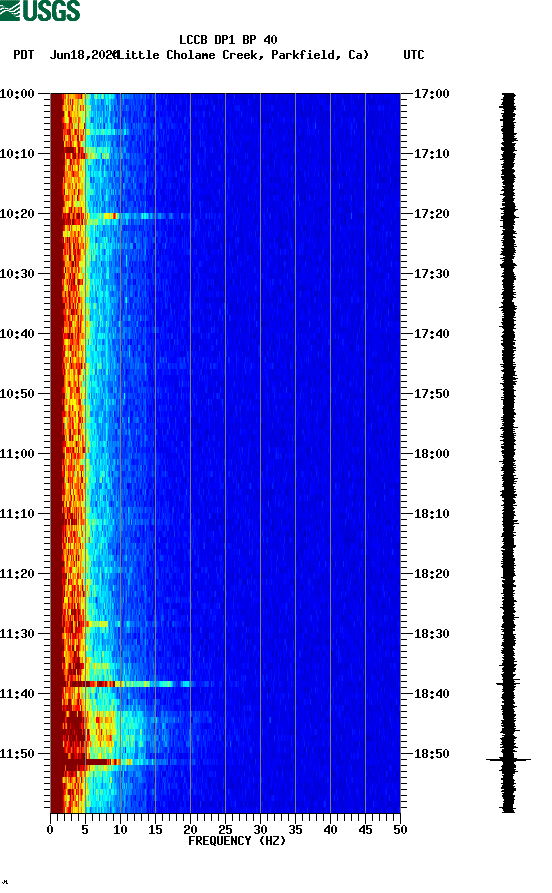Click the "20" frequency axis label
This screenshot has height=893, width=552.
(x=190, y=830)
